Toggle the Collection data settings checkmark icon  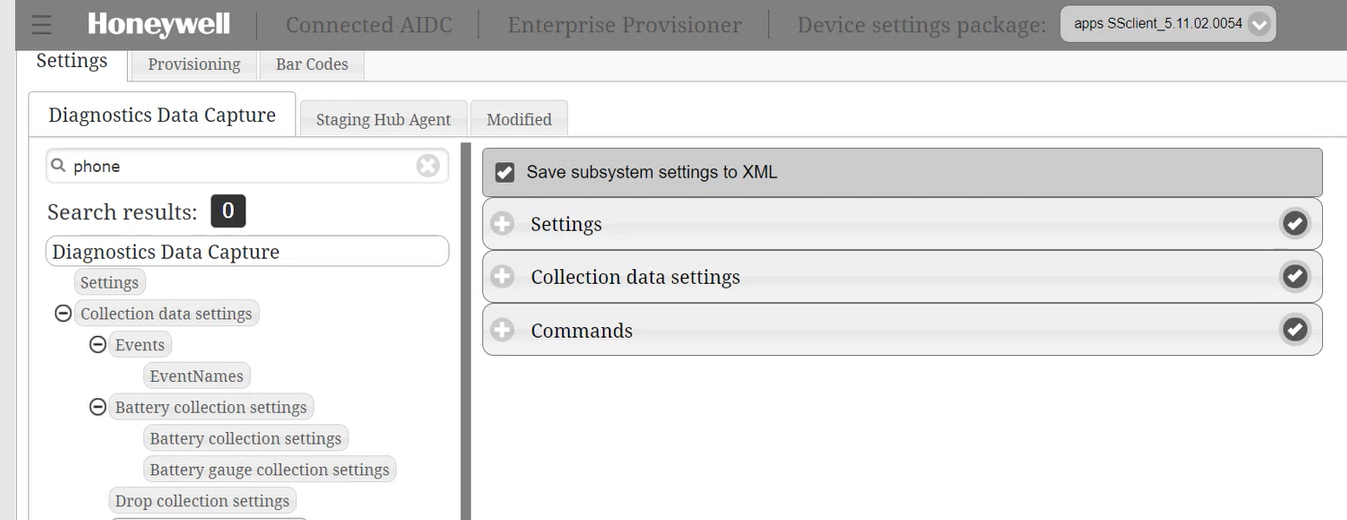click(x=1295, y=276)
